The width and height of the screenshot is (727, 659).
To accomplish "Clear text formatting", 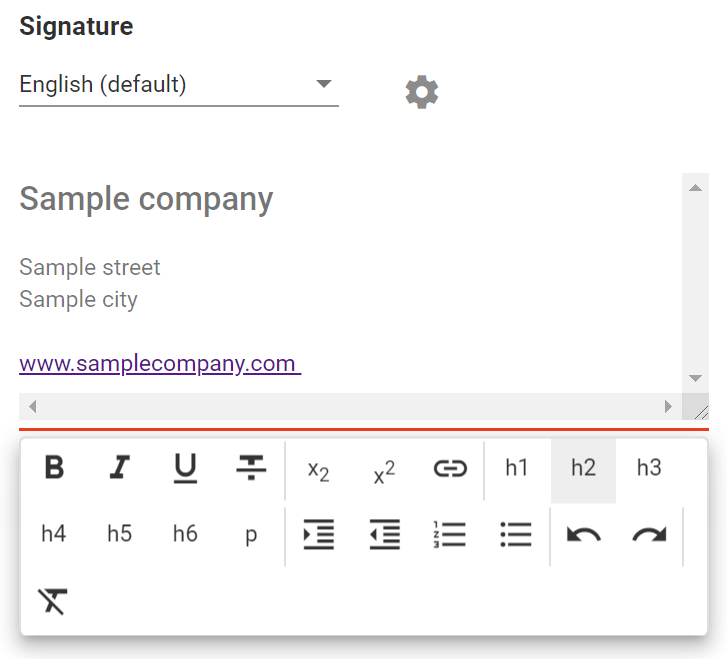I will click(x=53, y=601).
